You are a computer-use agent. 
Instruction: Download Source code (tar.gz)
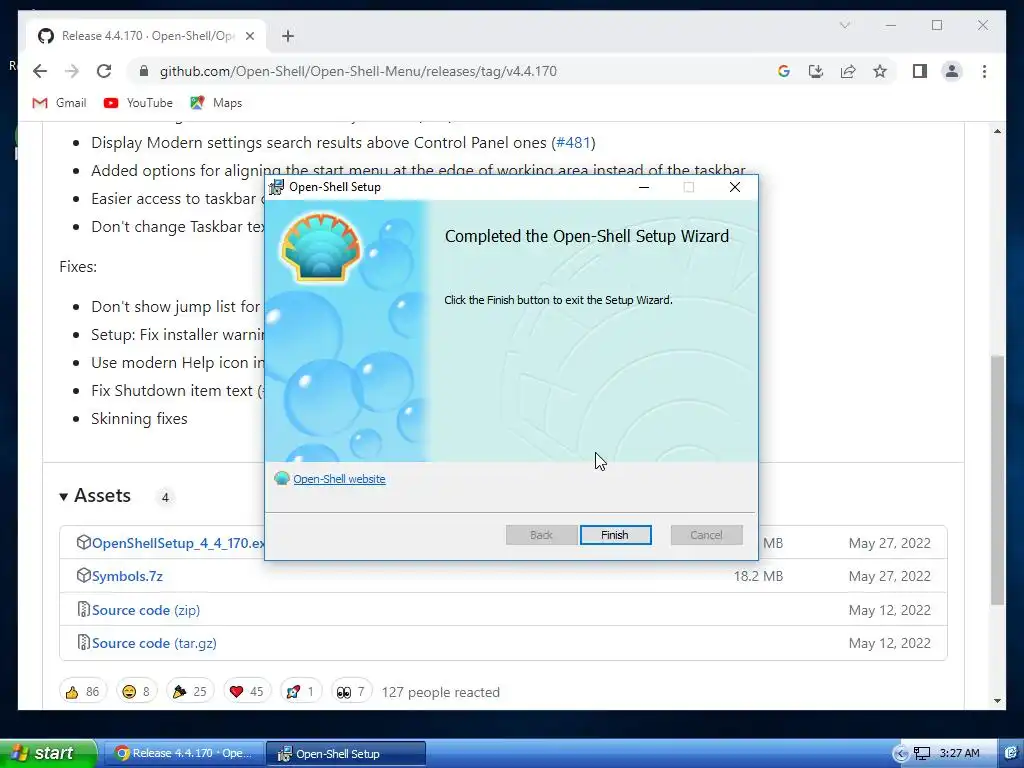pyautogui.click(x=154, y=643)
